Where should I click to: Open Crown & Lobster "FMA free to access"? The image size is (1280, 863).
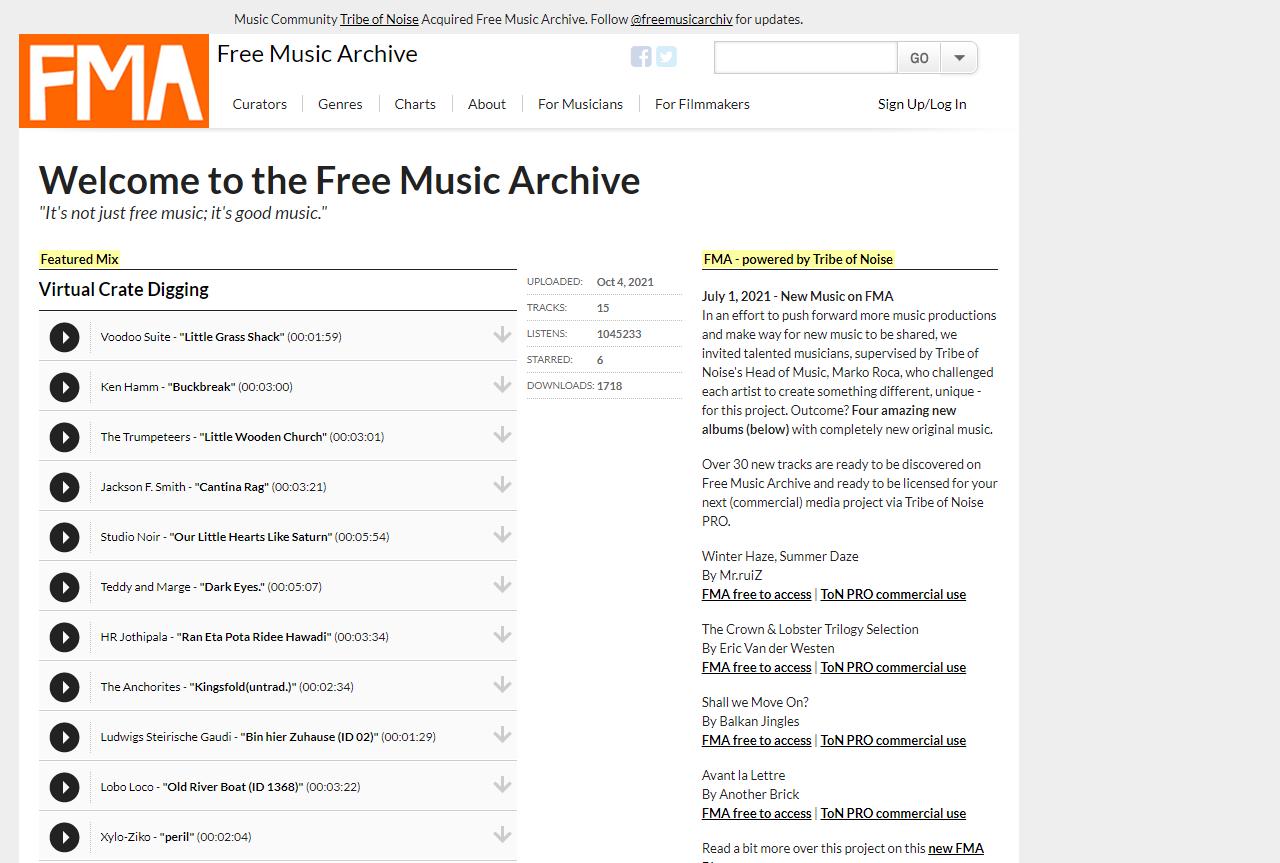tap(757, 667)
